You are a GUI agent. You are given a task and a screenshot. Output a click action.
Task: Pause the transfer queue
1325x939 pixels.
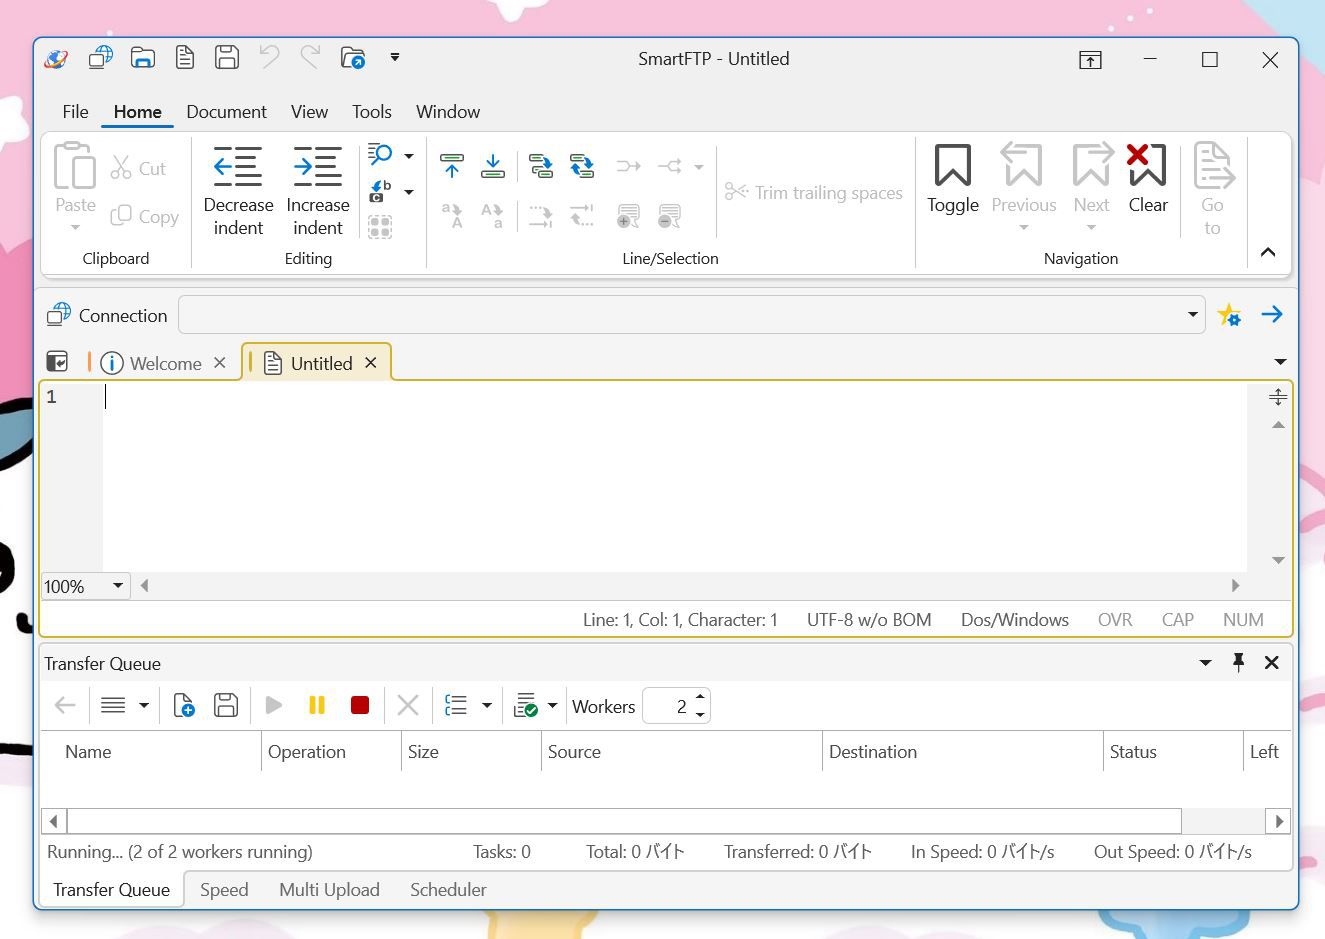317,706
